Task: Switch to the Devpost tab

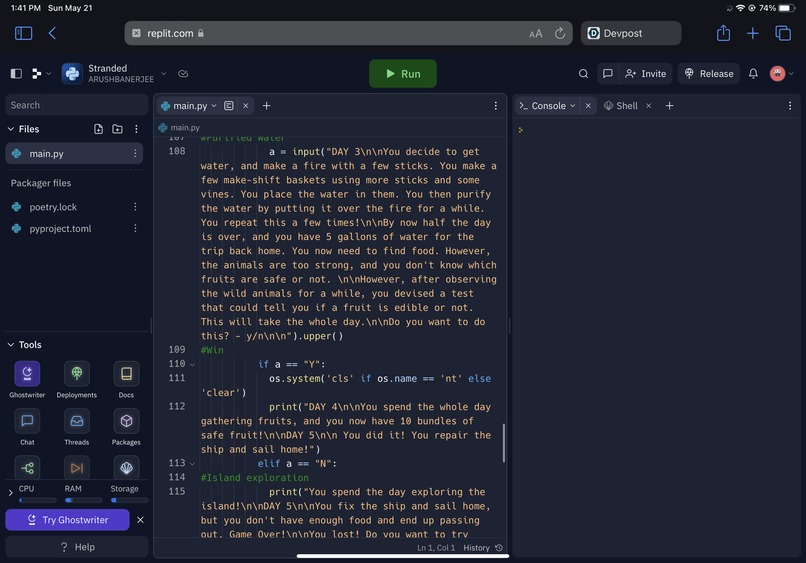Action: (x=631, y=33)
